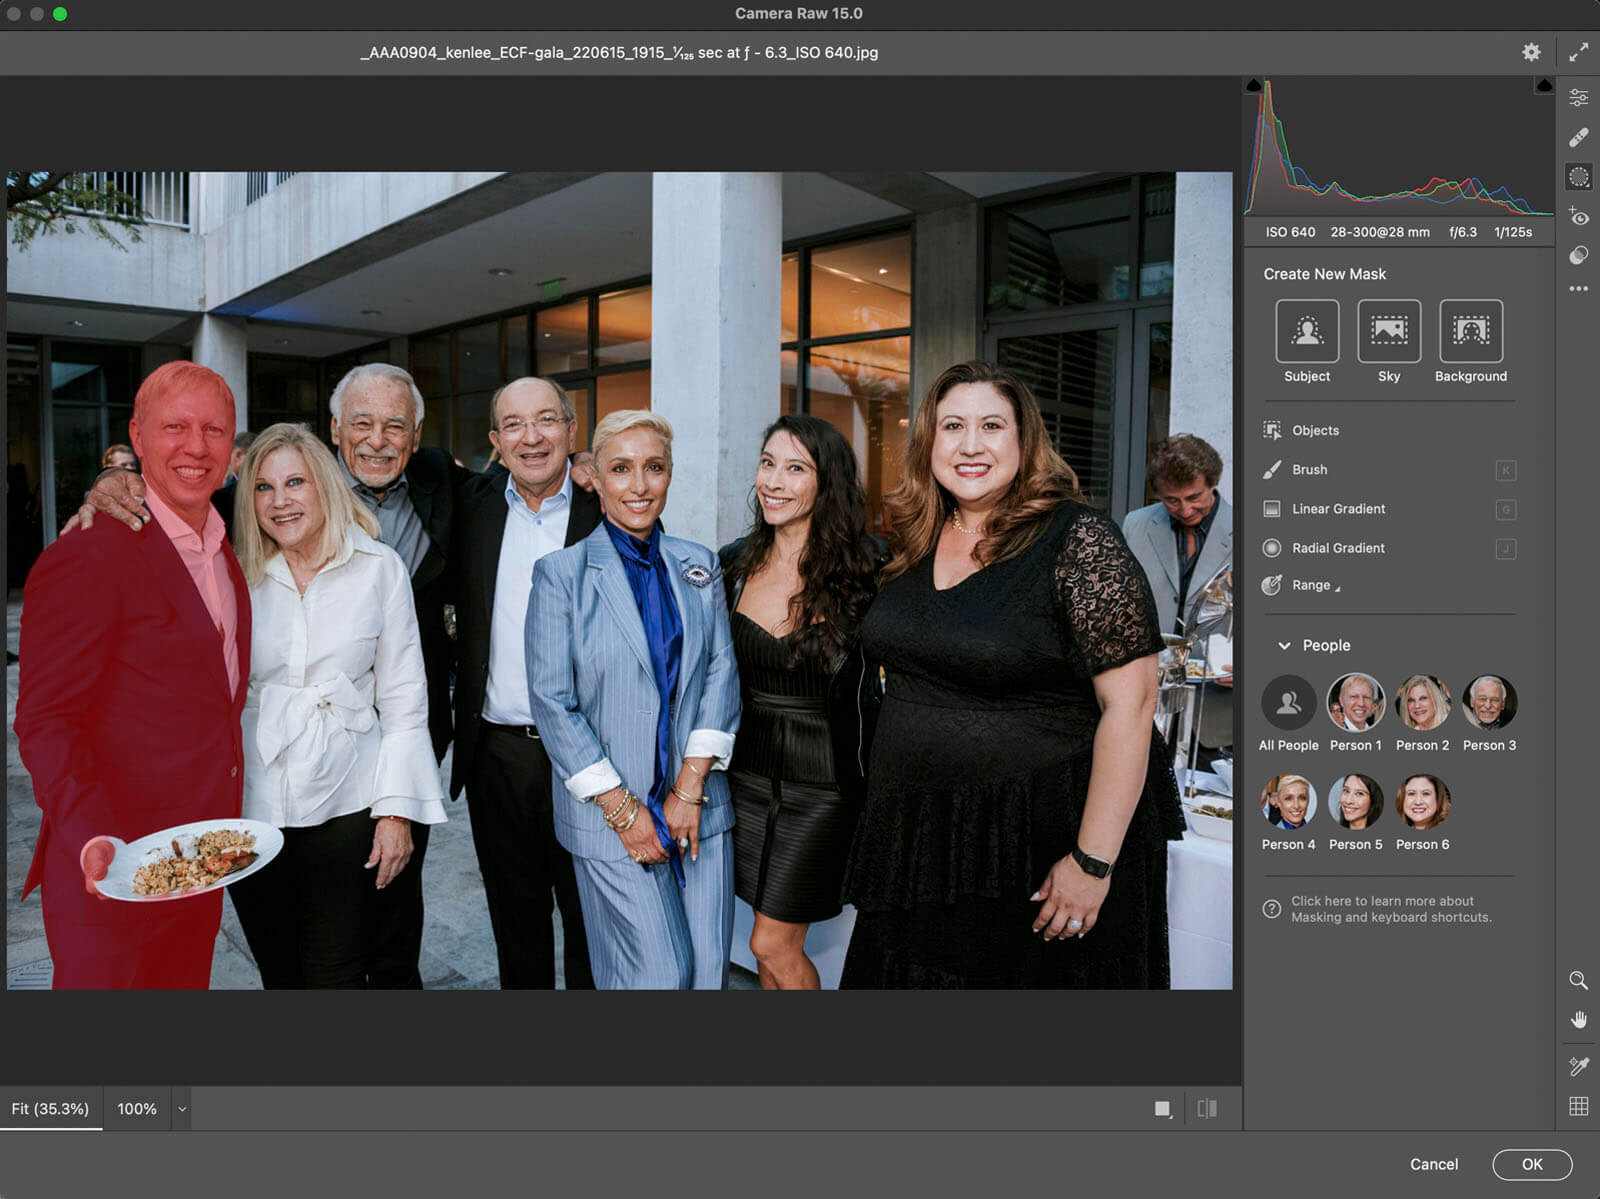Image resolution: width=1600 pixels, height=1199 pixels.
Task: Open the Presets panel icon
Action: click(1578, 256)
